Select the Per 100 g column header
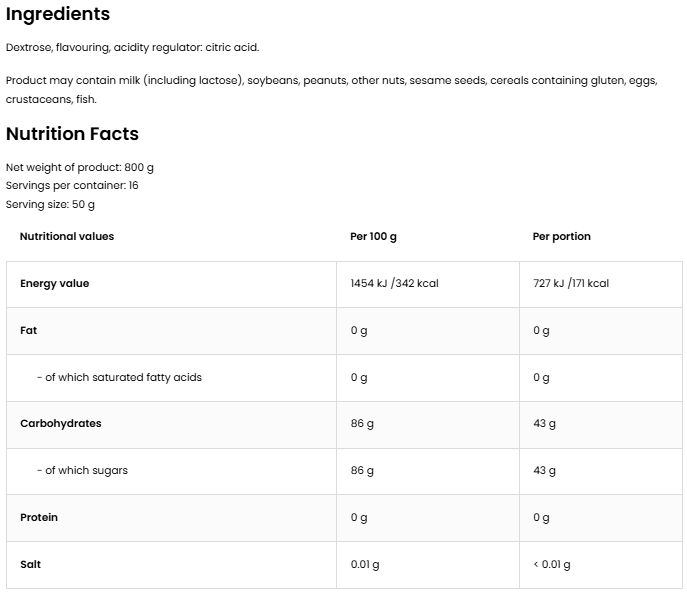Viewport: 687px width, 593px height. pyautogui.click(x=373, y=237)
